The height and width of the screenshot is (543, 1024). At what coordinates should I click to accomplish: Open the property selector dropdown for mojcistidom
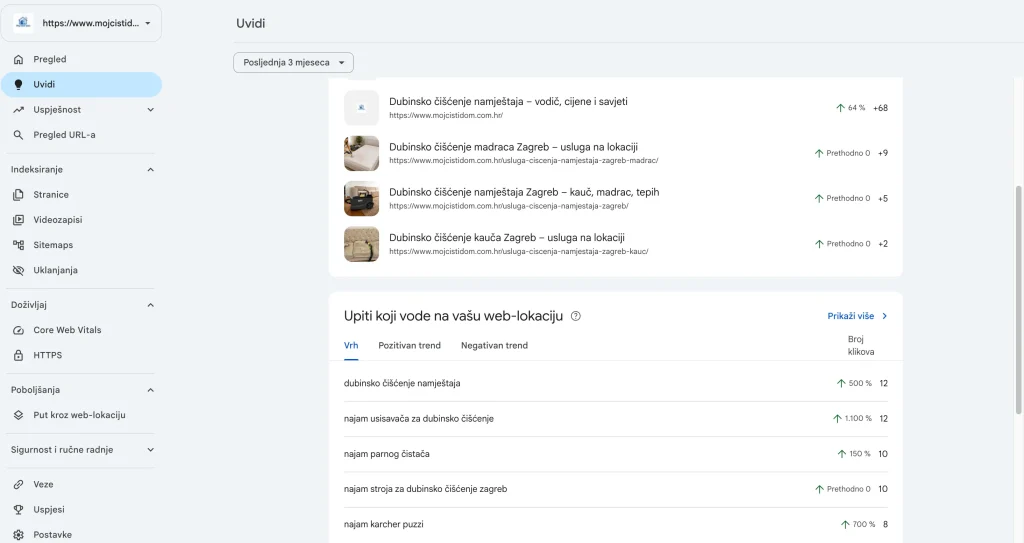[82, 23]
